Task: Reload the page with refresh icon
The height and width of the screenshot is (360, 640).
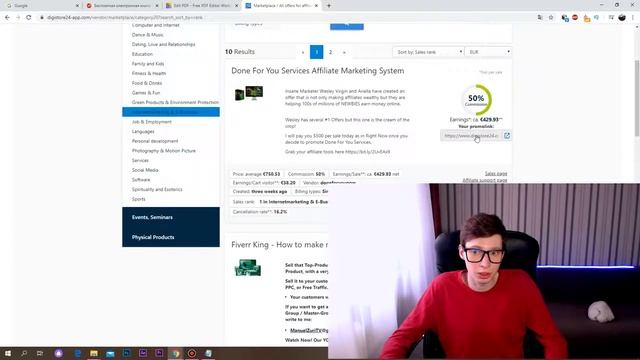Action: (29, 18)
